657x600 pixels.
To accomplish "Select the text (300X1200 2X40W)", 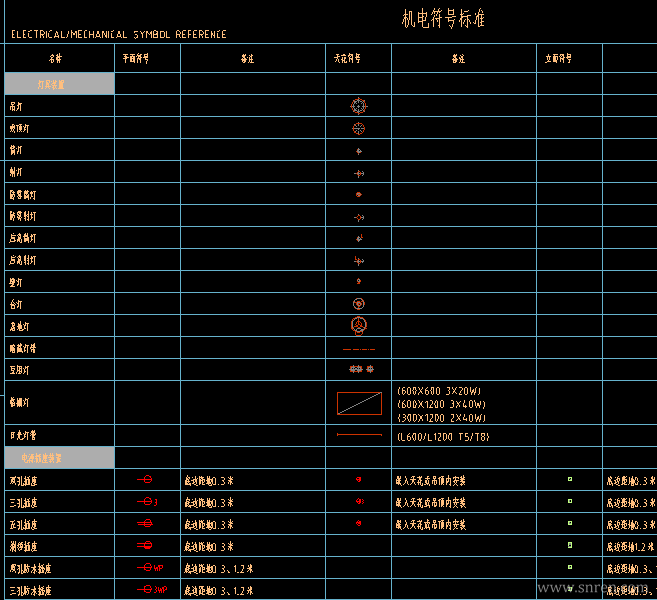I will pos(441,418).
